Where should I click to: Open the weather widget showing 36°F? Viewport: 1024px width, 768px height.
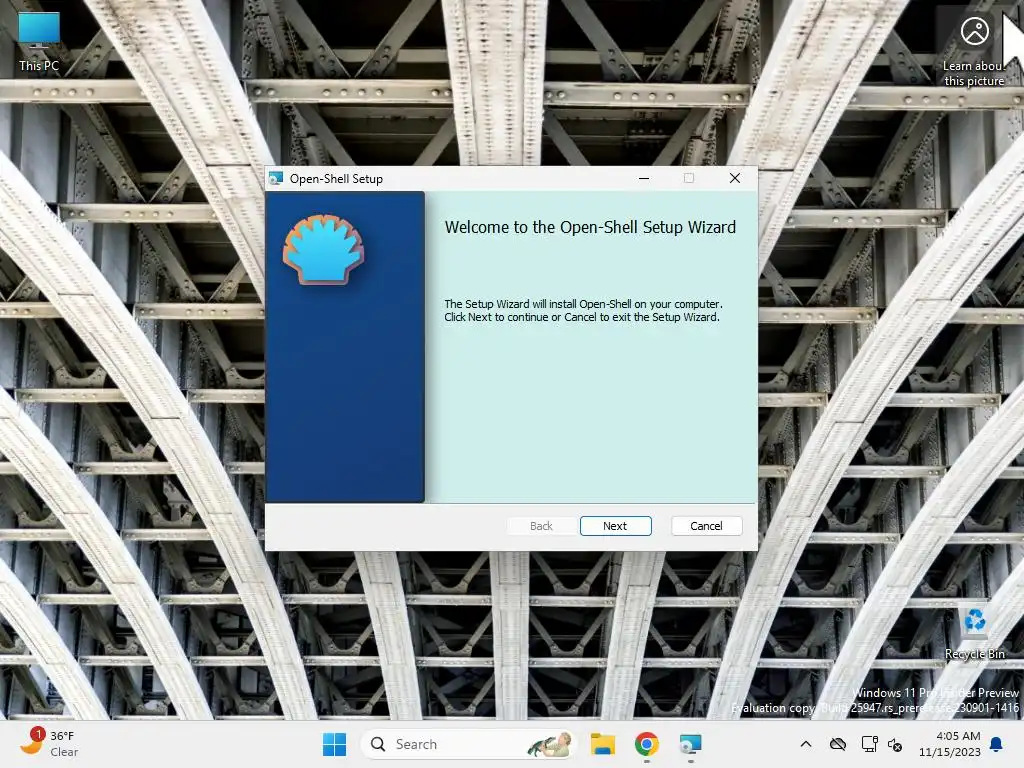(x=49, y=744)
